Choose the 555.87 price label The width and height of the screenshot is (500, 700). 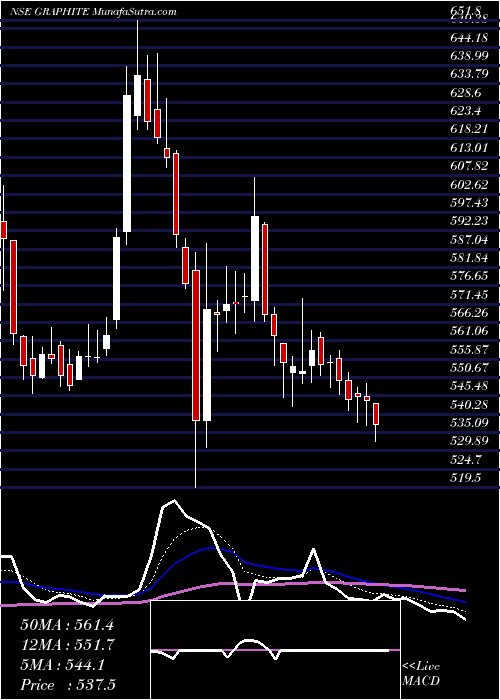(471, 351)
